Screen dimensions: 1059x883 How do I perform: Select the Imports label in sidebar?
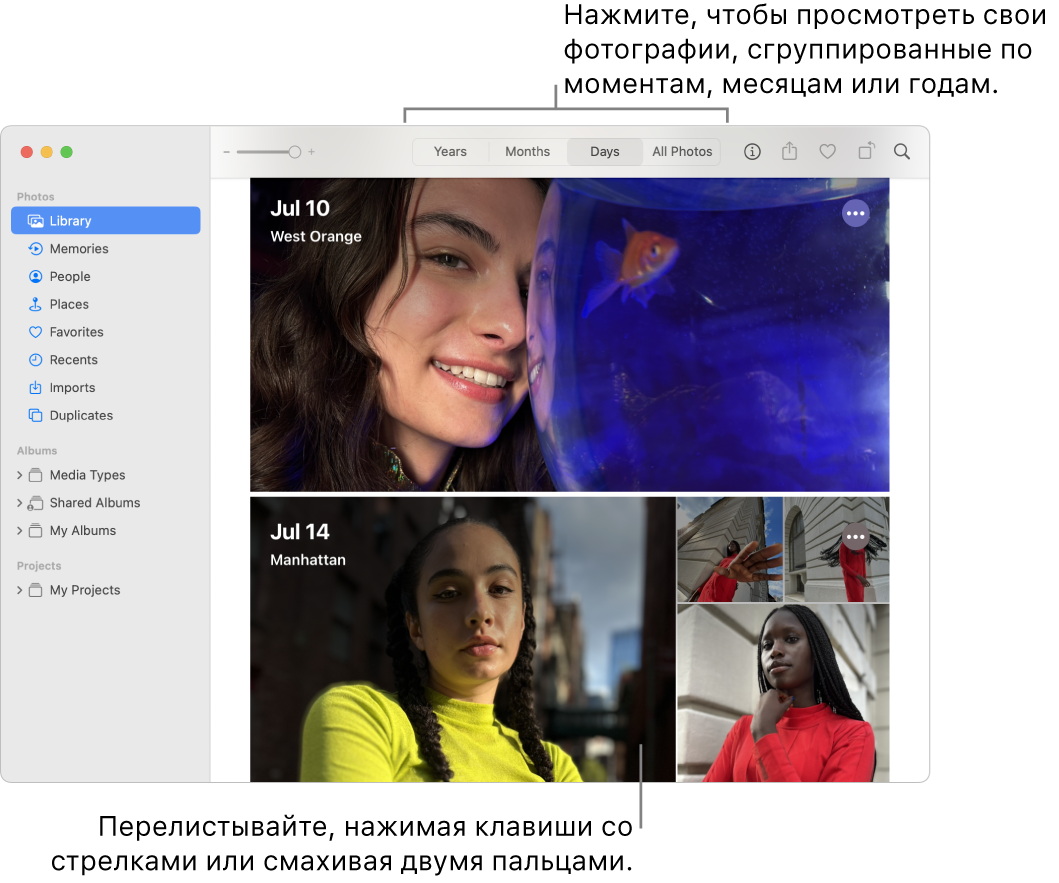tap(72, 387)
